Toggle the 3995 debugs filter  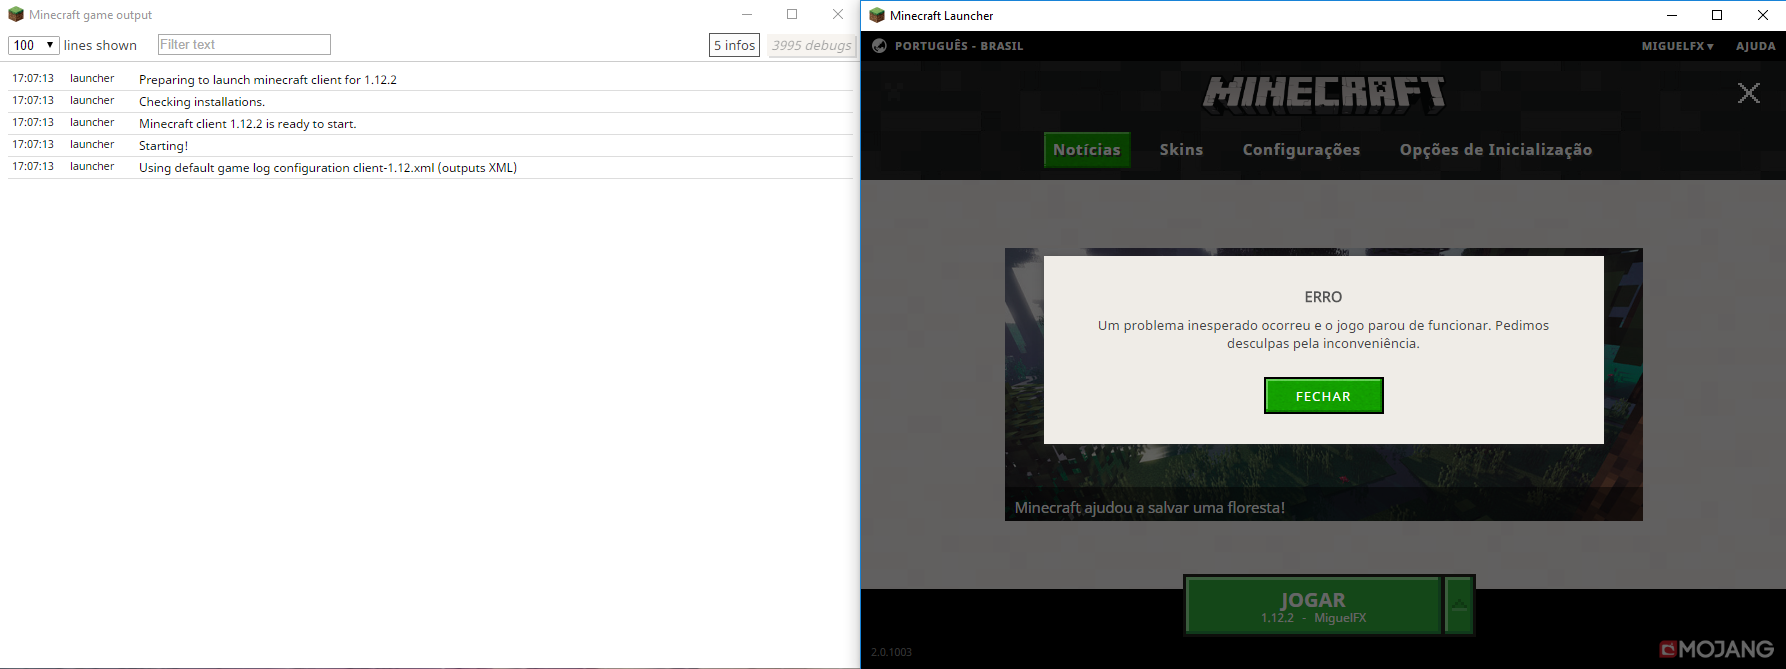click(x=811, y=45)
